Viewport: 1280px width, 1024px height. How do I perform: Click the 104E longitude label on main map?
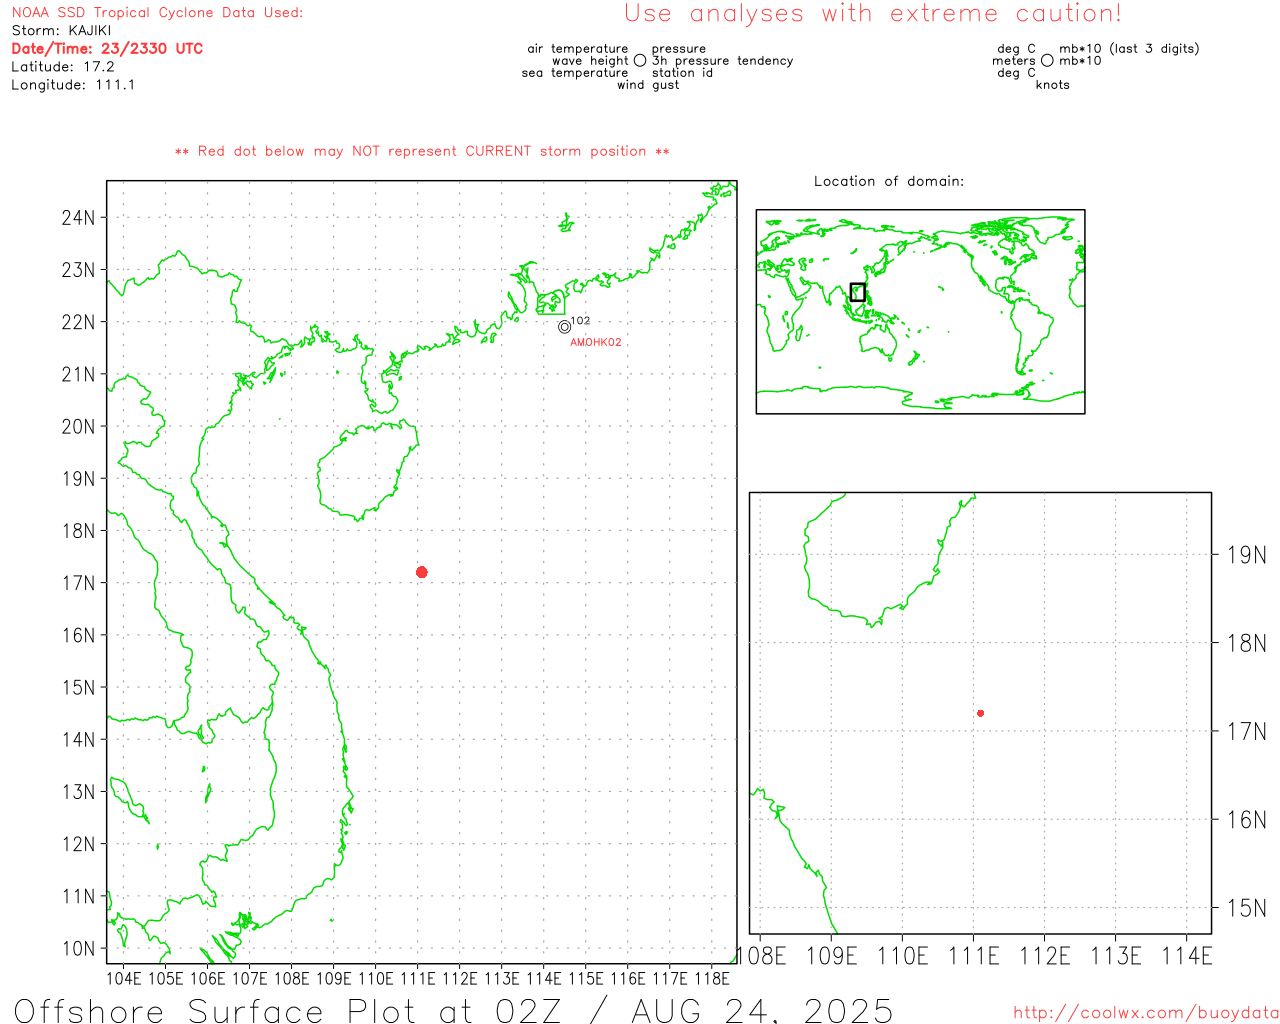click(124, 978)
